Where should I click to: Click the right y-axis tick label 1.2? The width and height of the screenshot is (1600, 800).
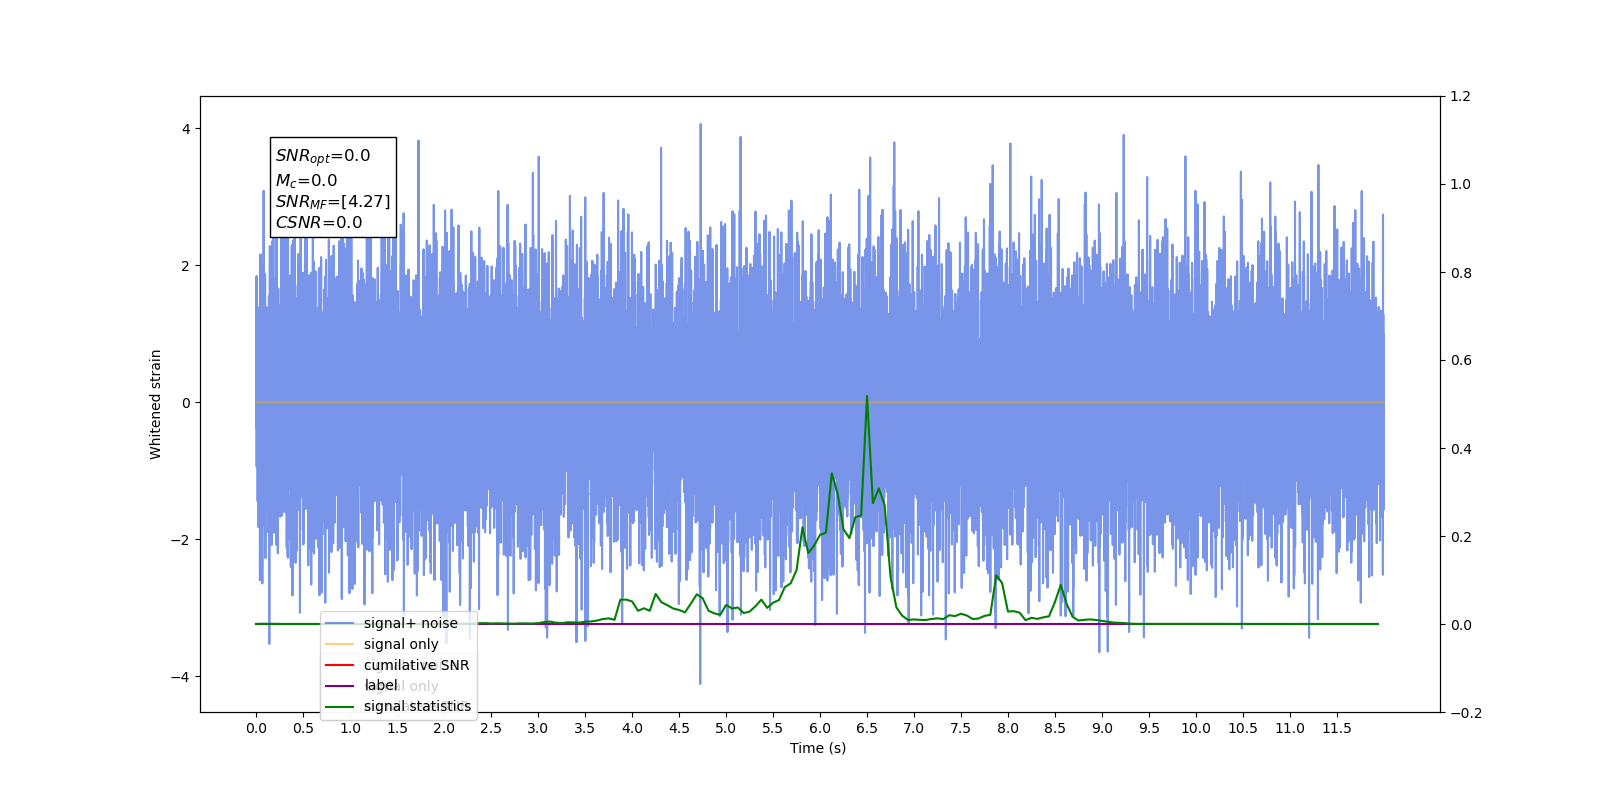point(1461,97)
